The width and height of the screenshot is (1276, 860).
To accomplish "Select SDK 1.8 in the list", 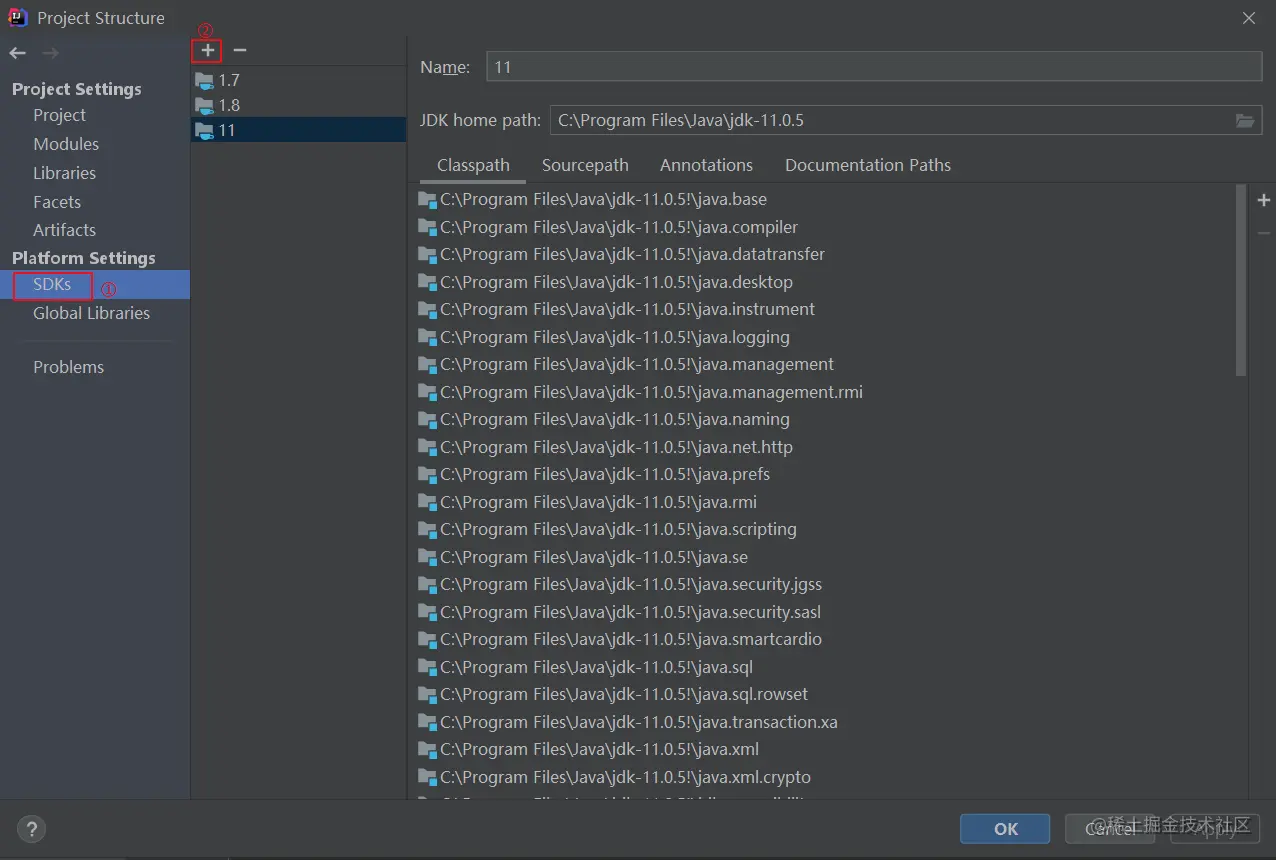I will coord(298,106).
